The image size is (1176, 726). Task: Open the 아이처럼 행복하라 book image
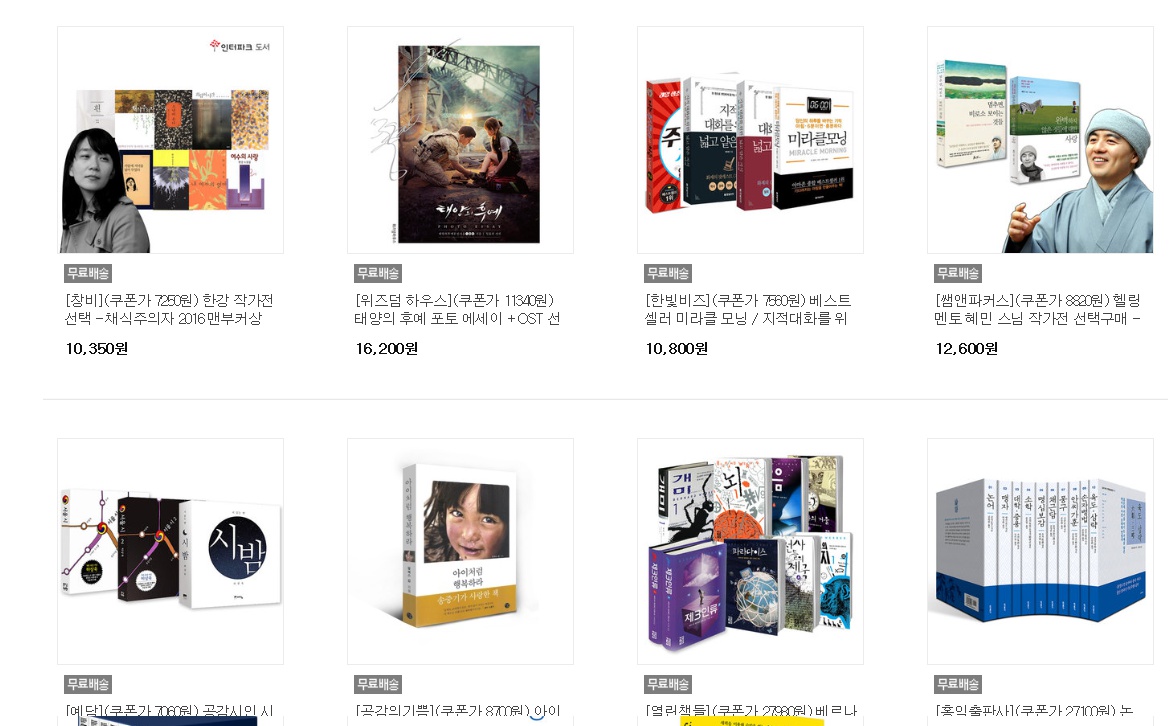click(x=460, y=551)
